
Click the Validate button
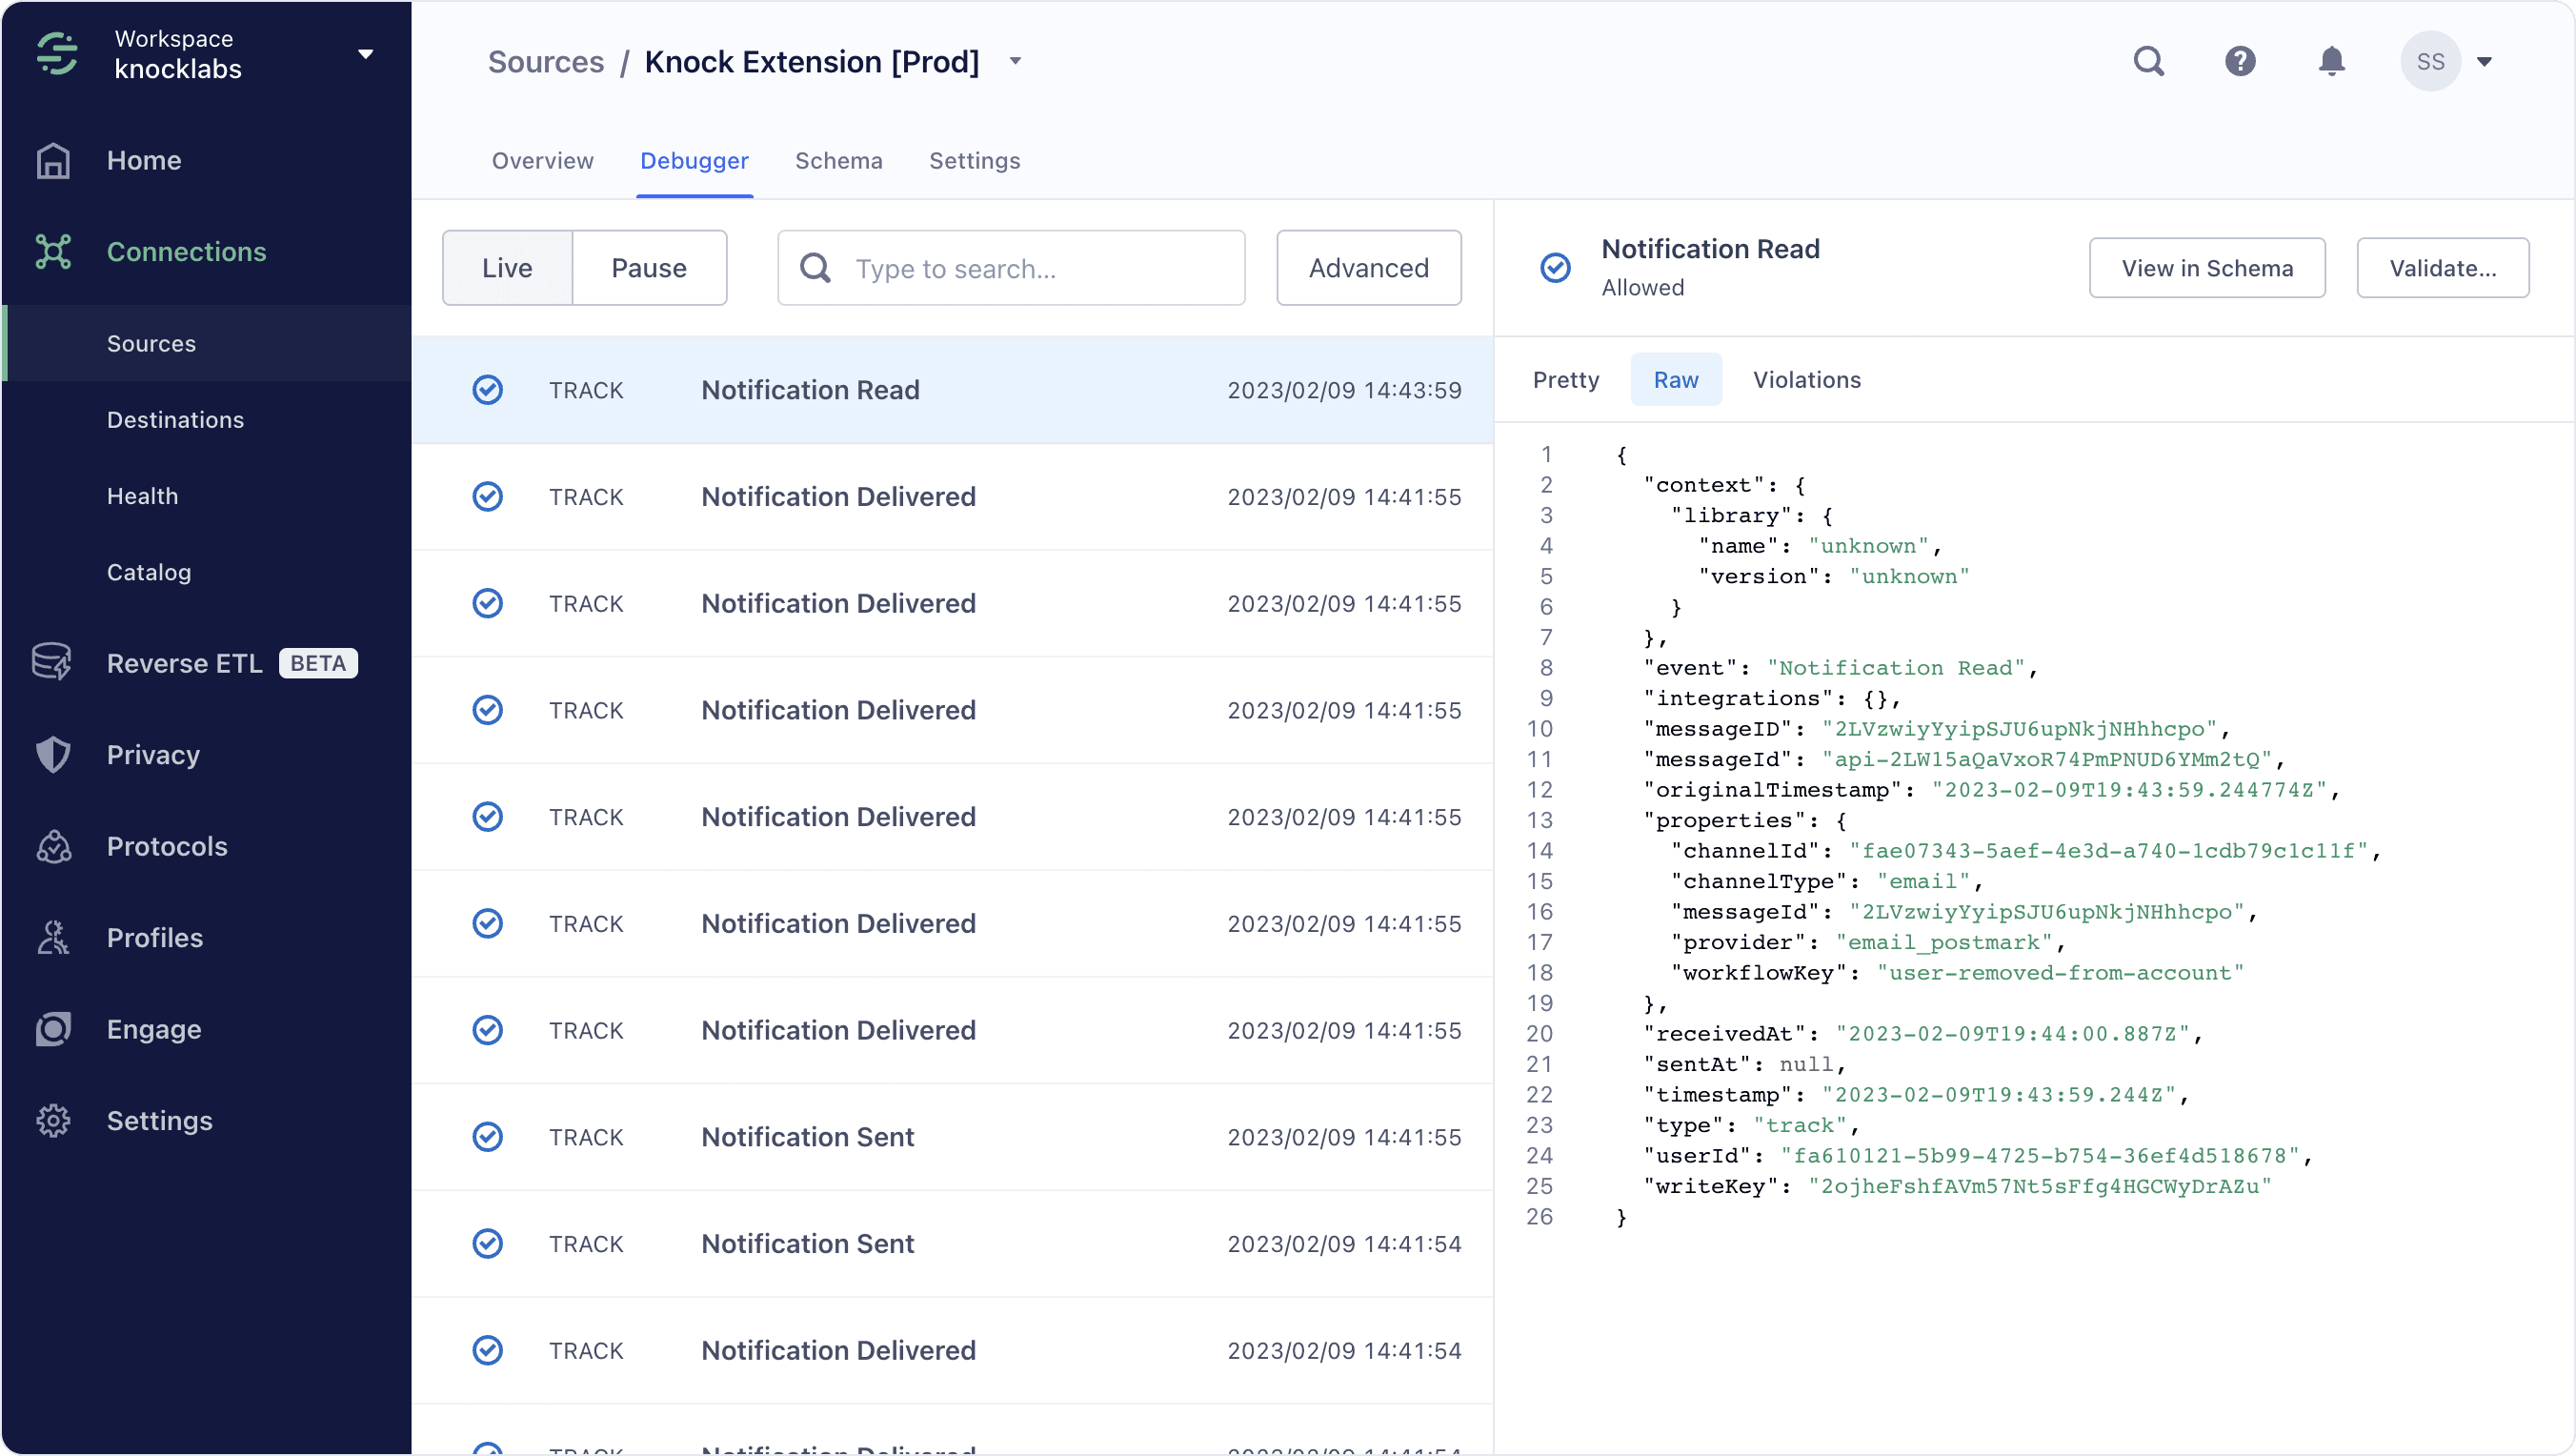pyautogui.click(x=2445, y=267)
